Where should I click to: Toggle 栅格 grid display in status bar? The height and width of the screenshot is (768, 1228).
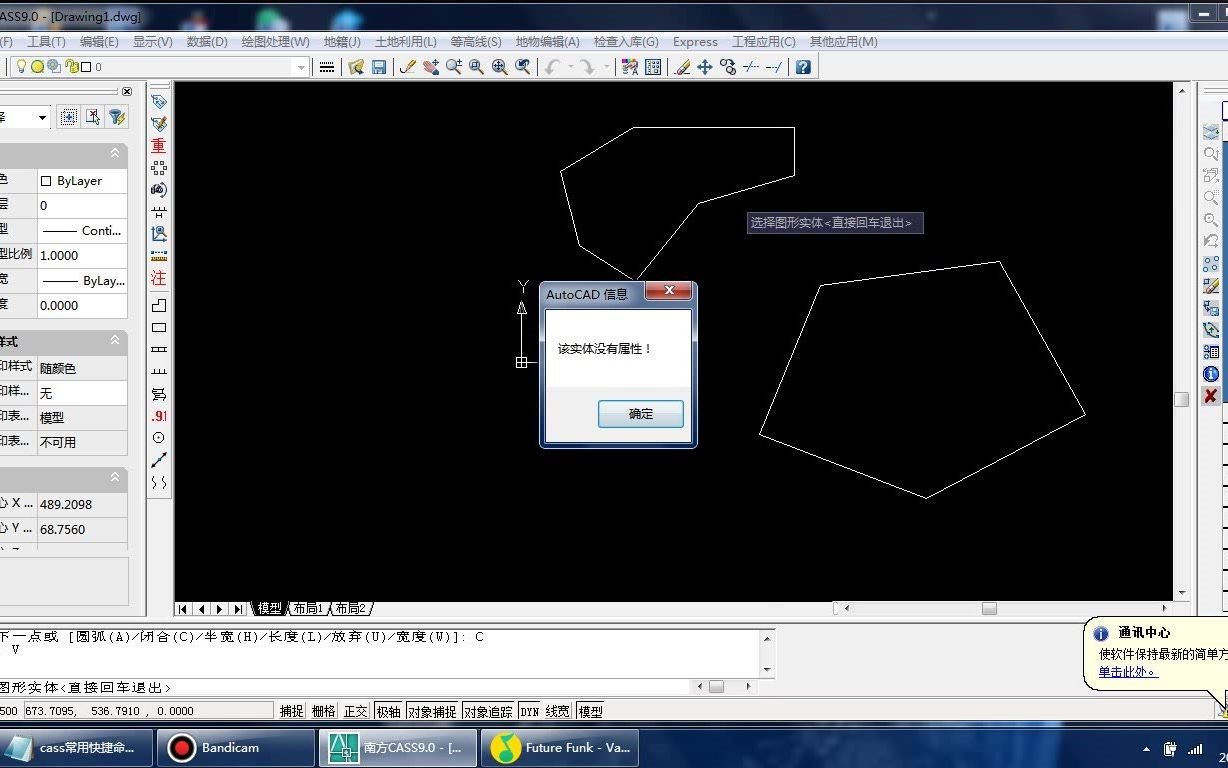pos(324,711)
